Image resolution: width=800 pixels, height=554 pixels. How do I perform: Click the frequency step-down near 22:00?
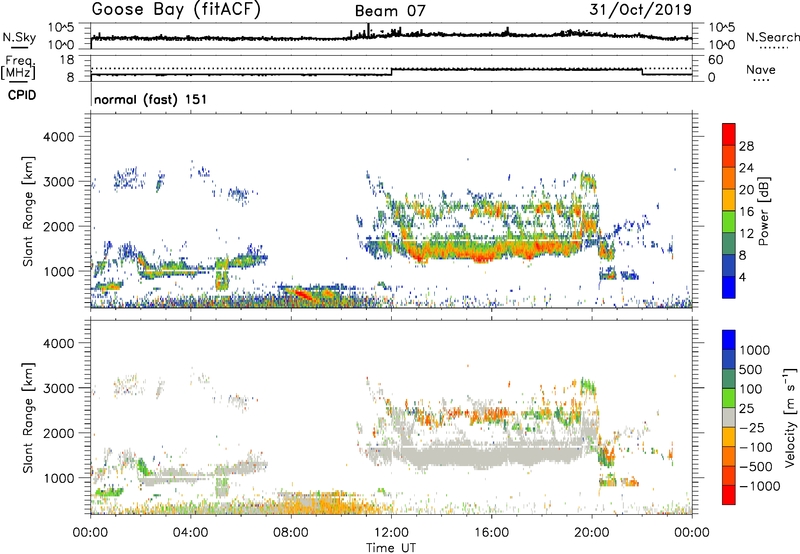pos(642,72)
